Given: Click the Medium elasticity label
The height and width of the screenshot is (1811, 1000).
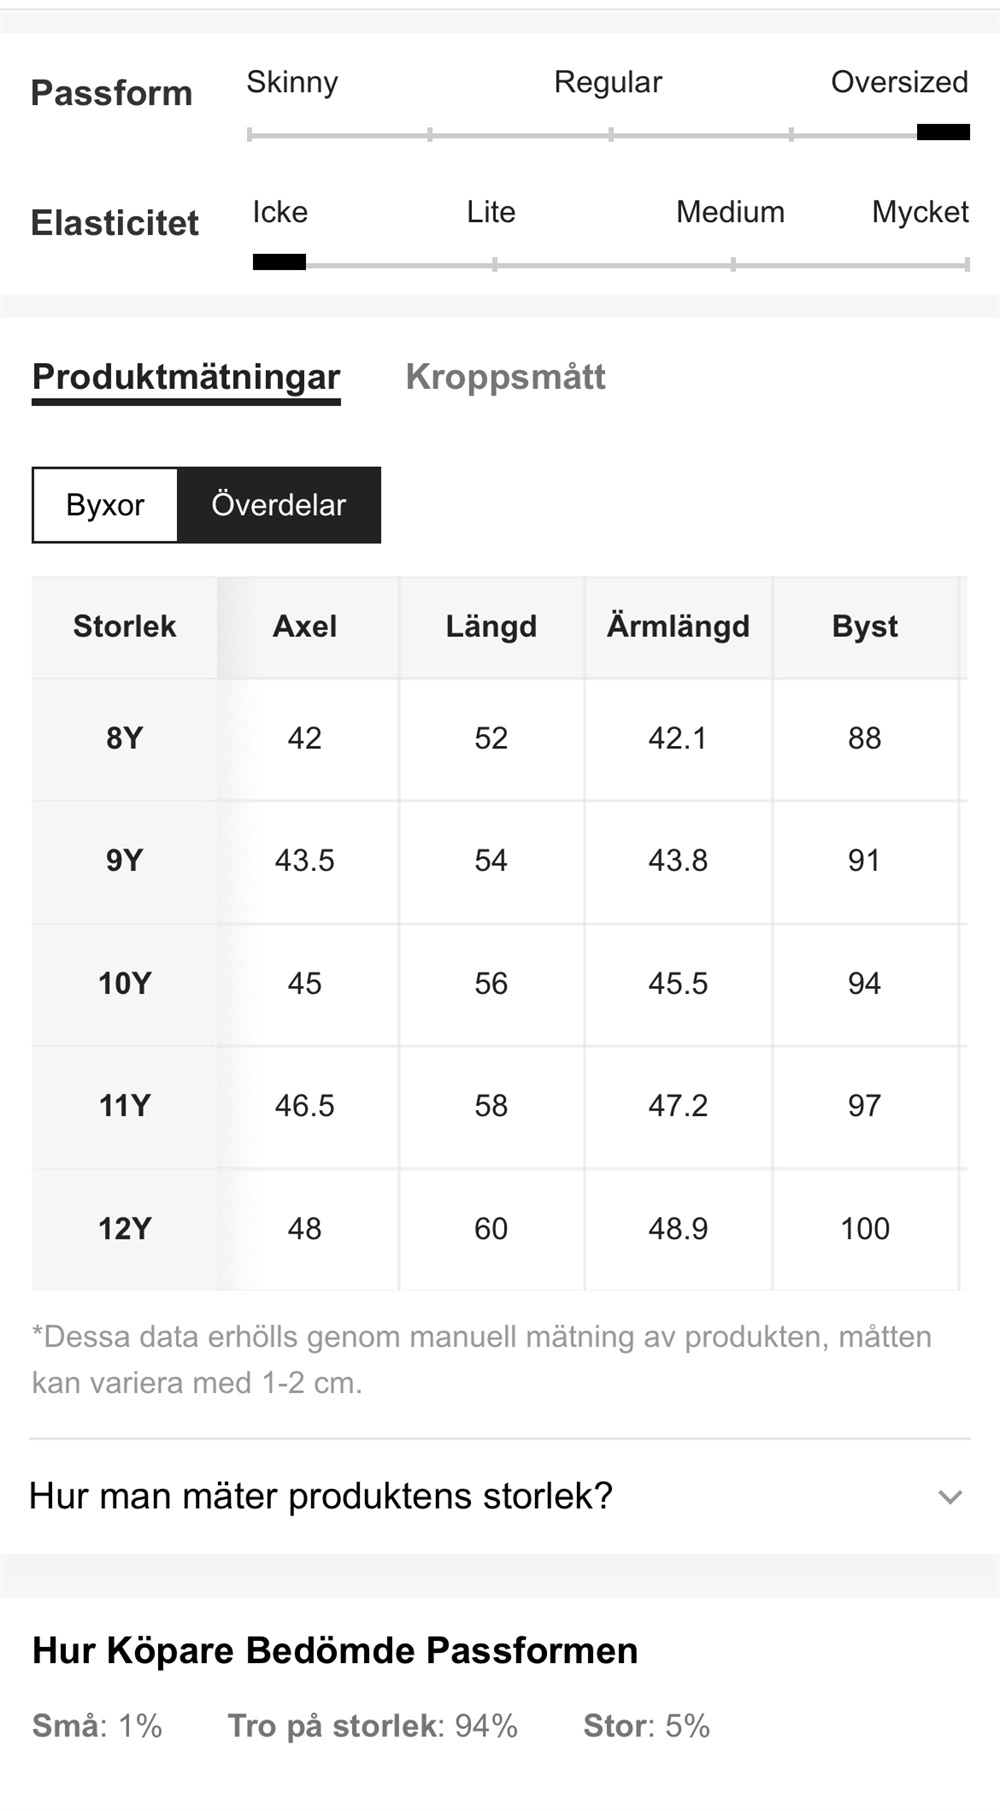Looking at the screenshot, I should [730, 212].
